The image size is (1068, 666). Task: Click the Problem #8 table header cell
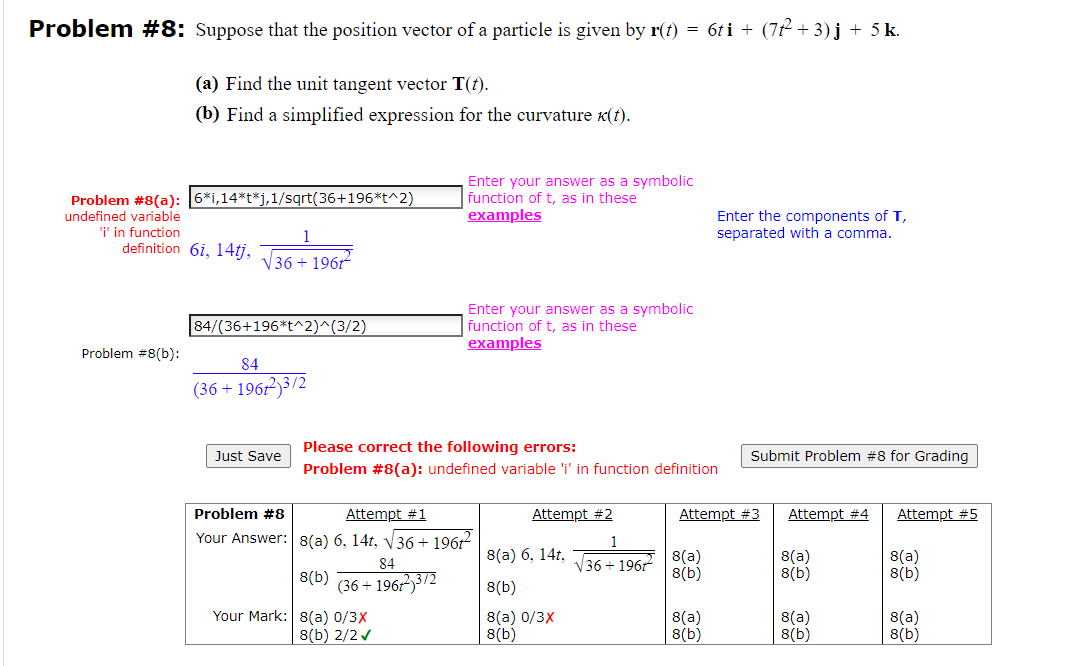click(239, 513)
